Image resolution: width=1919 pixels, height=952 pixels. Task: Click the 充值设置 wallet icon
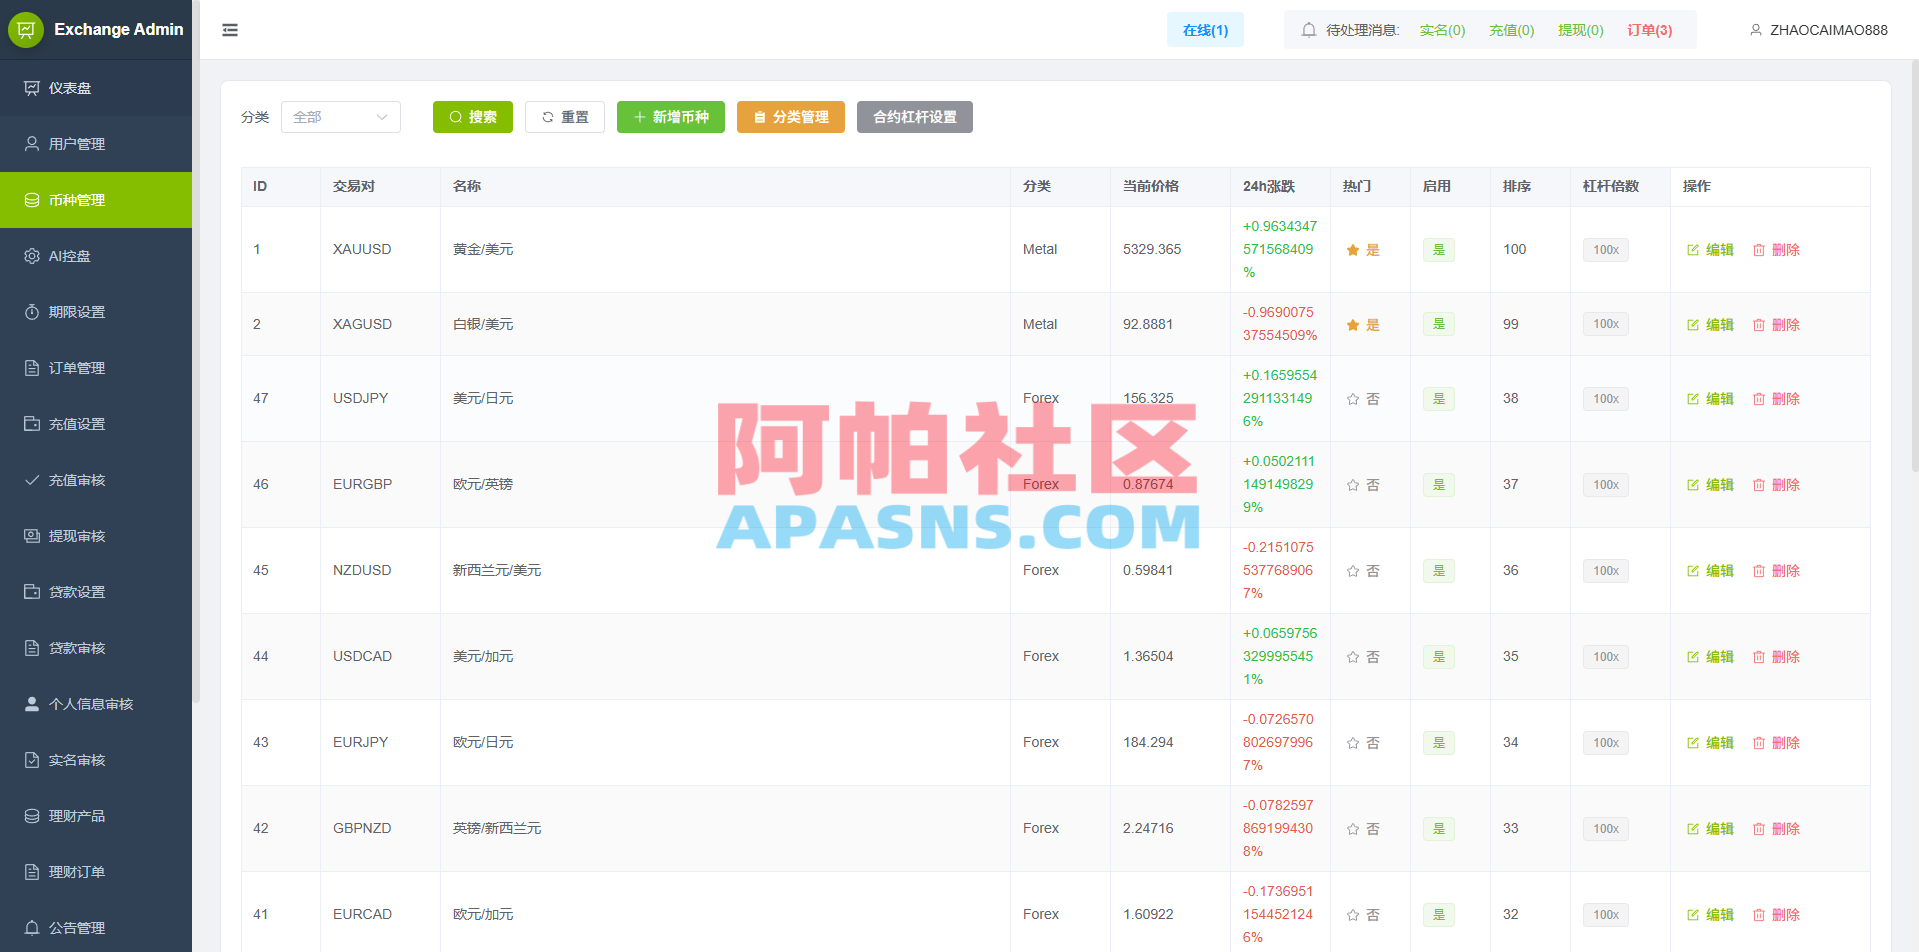pyautogui.click(x=32, y=424)
